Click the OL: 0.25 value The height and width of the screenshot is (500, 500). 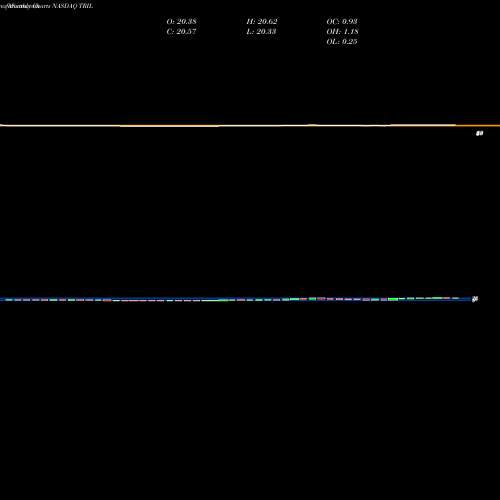[x=342, y=41]
